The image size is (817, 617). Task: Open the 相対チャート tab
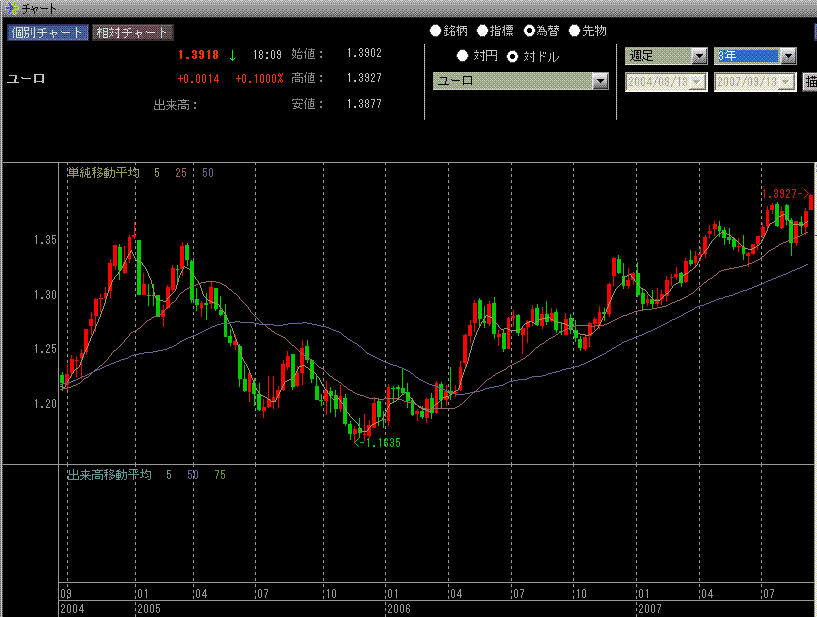pyautogui.click(x=132, y=33)
